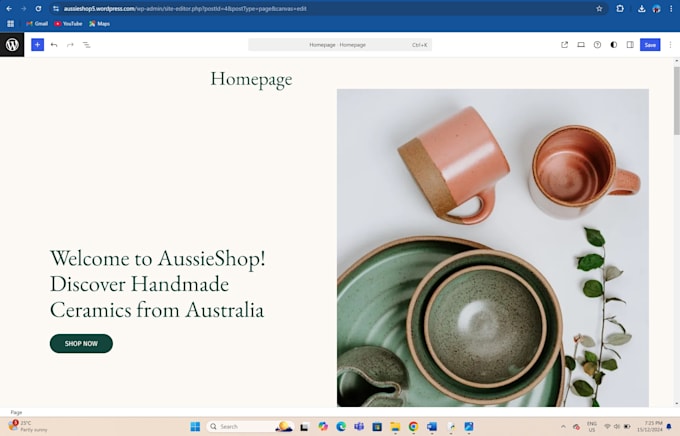
Task: Redo the last undone change
Action: (70, 45)
